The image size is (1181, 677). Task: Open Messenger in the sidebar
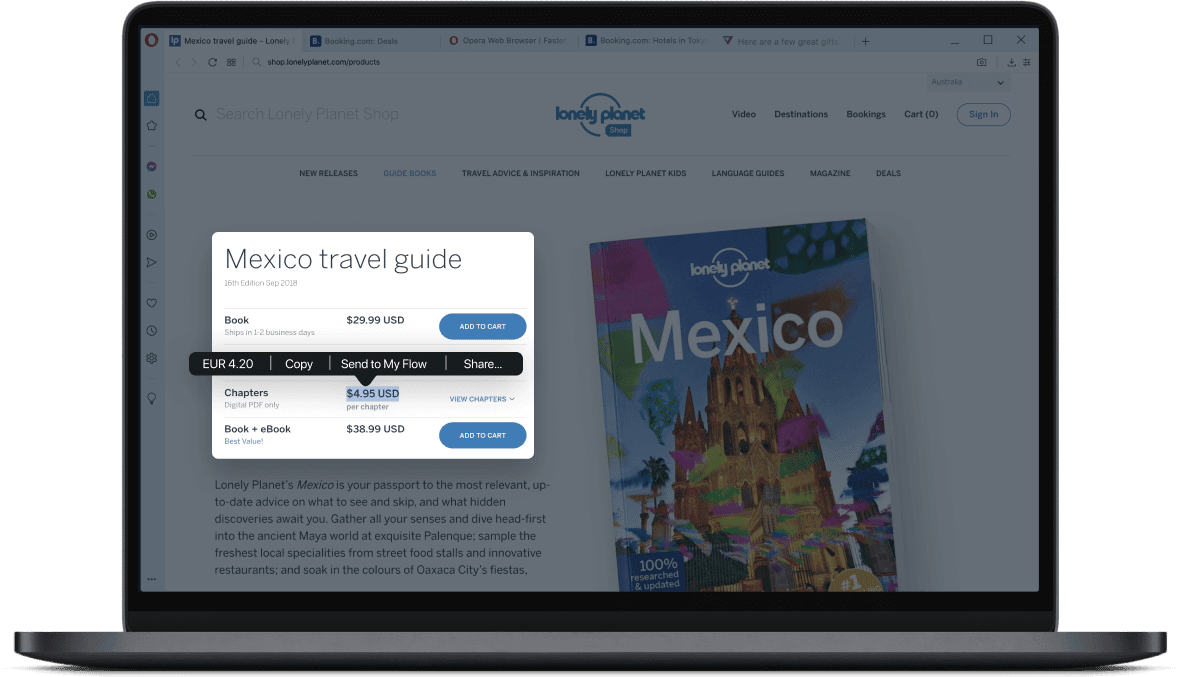pyautogui.click(x=151, y=166)
